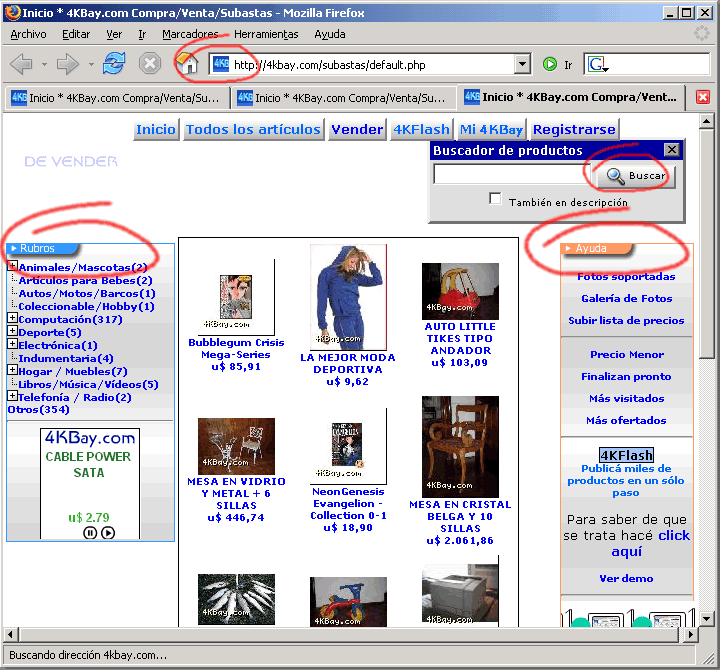The width and height of the screenshot is (720, 670).
Task: Open the Vender navigation link
Action: [x=357, y=129]
